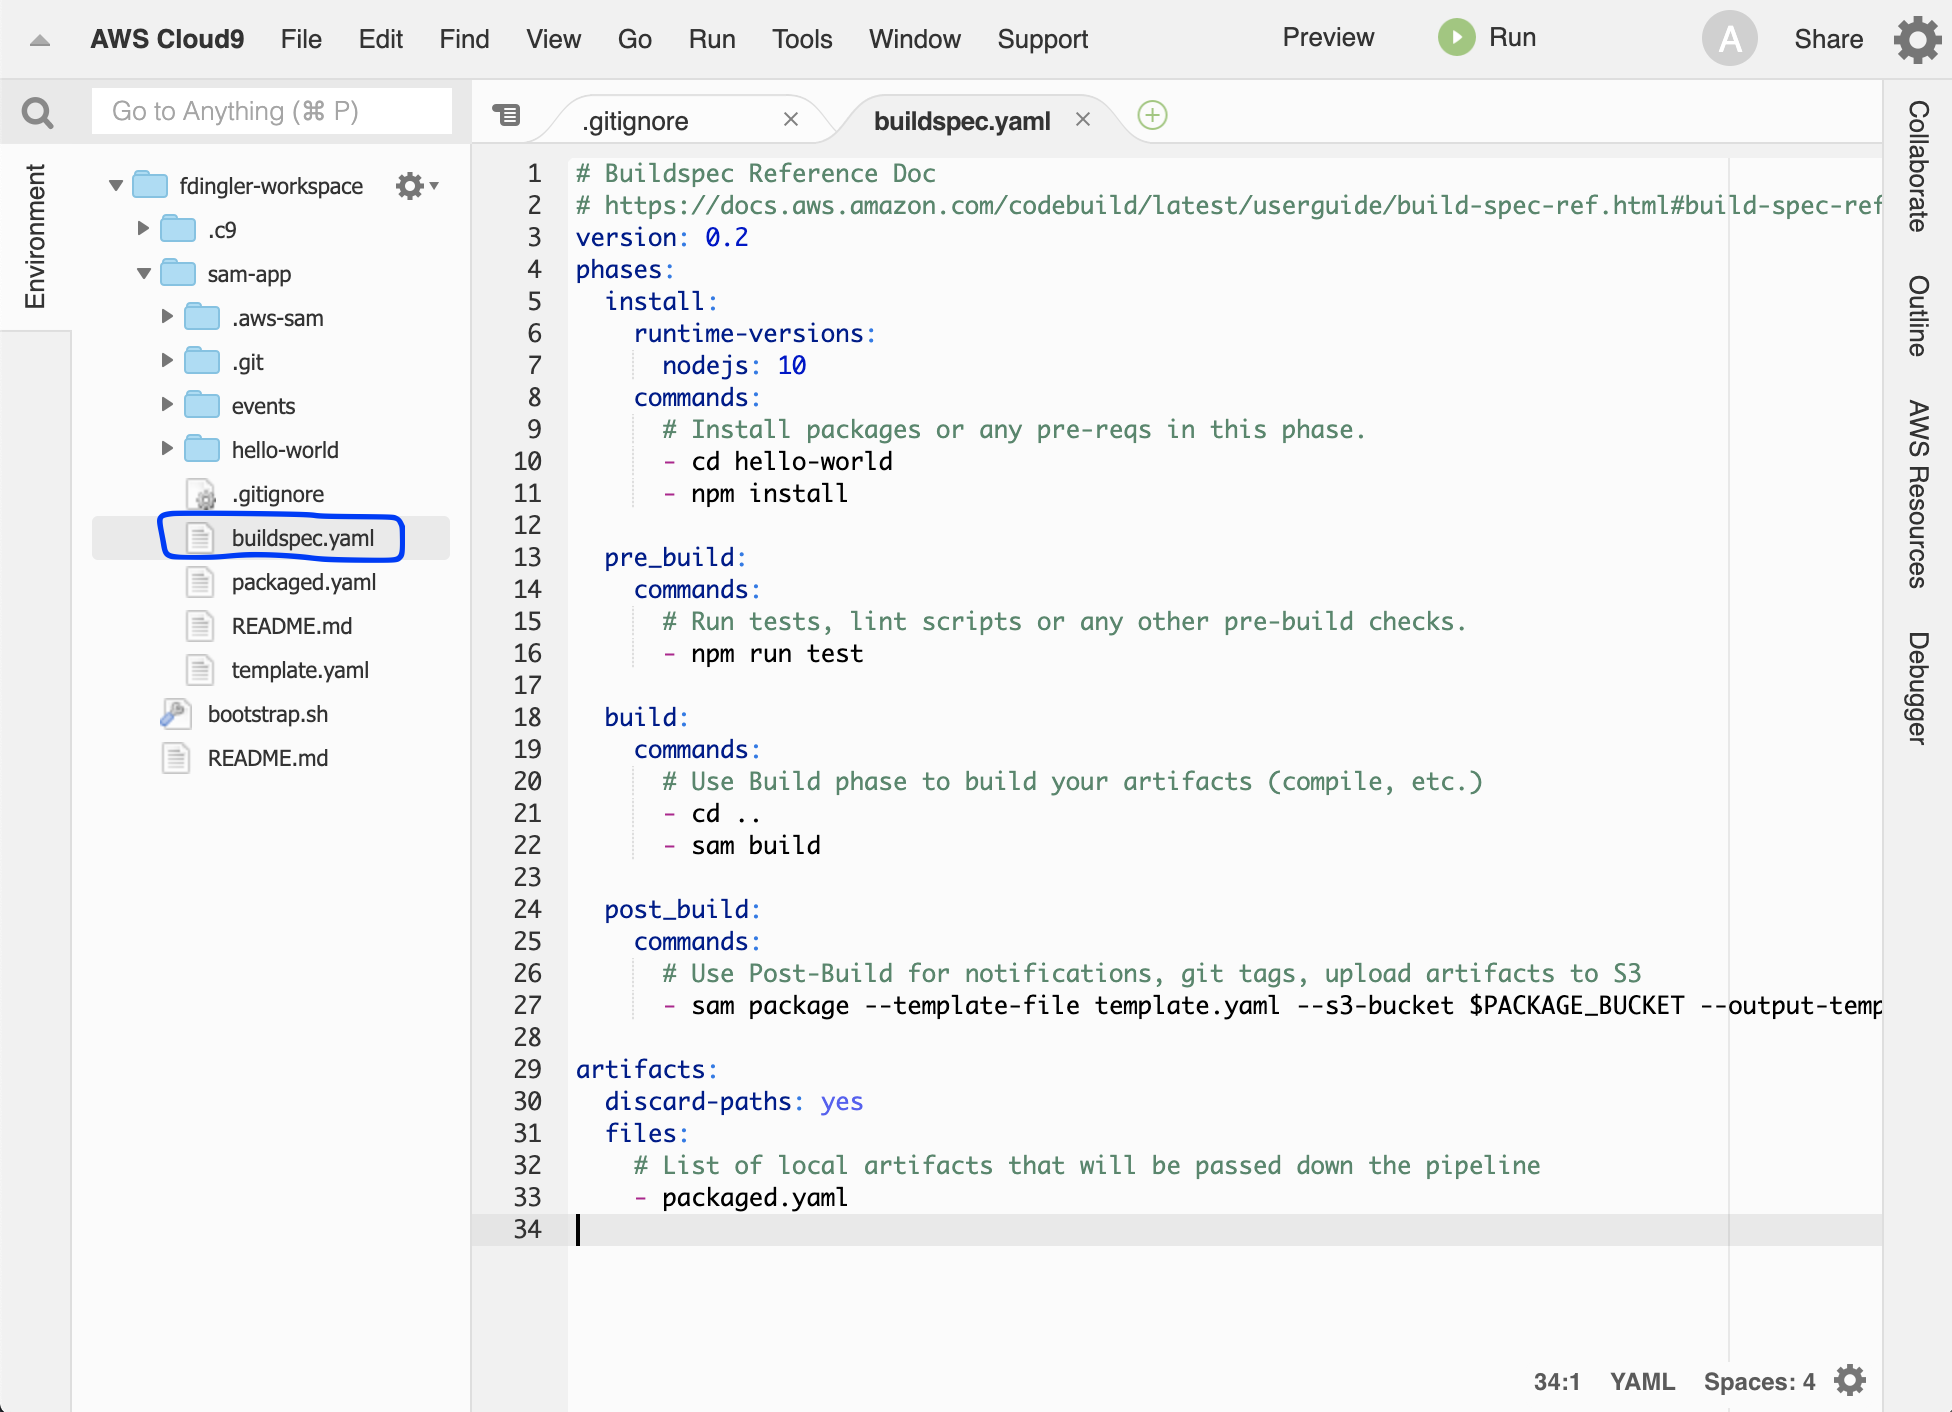Expand the .git folder
The image size is (1952, 1412).
(167, 361)
